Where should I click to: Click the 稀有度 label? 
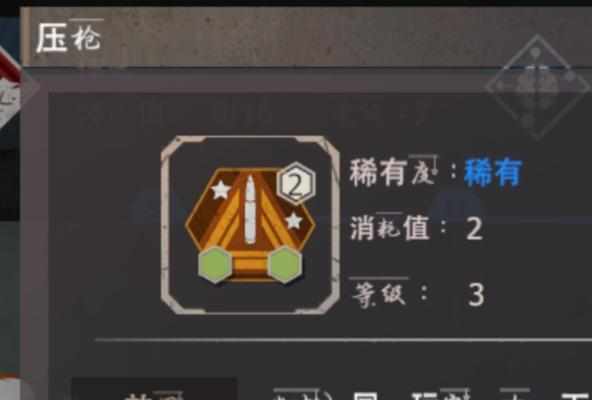tap(394, 172)
